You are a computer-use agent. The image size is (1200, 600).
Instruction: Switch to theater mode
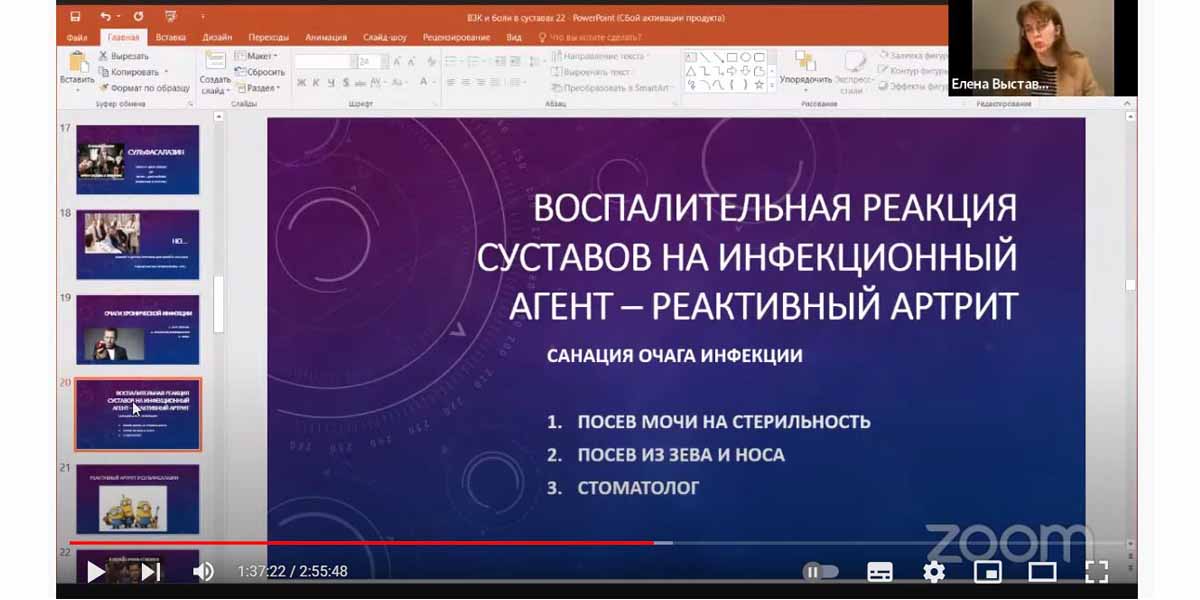coord(1042,572)
